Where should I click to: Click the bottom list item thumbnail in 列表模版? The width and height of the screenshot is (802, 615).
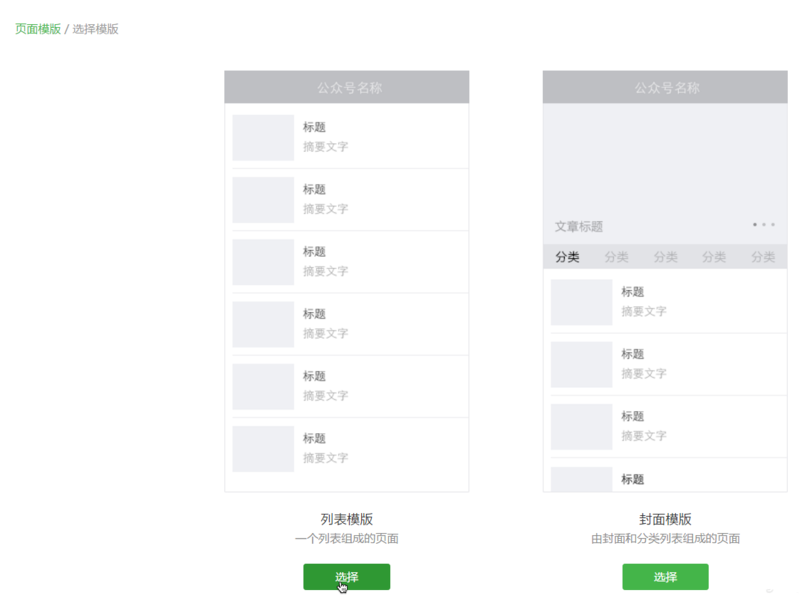[x=262, y=448]
